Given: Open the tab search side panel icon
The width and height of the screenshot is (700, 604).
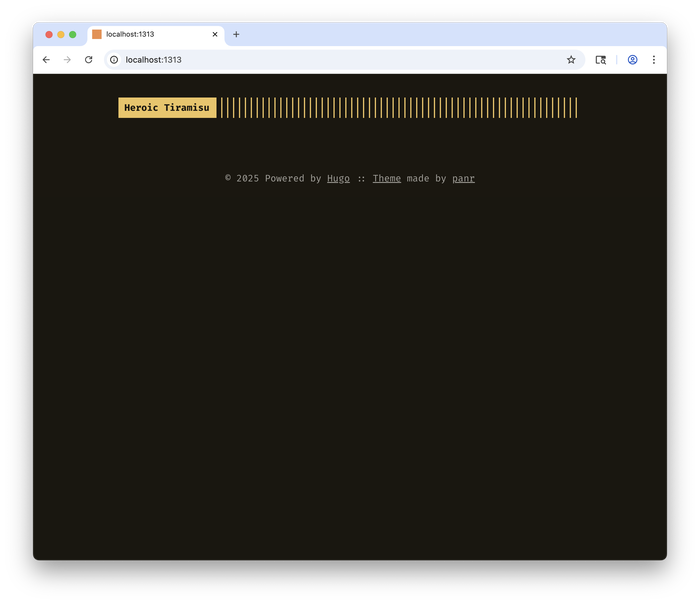Looking at the screenshot, I should [601, 60].
